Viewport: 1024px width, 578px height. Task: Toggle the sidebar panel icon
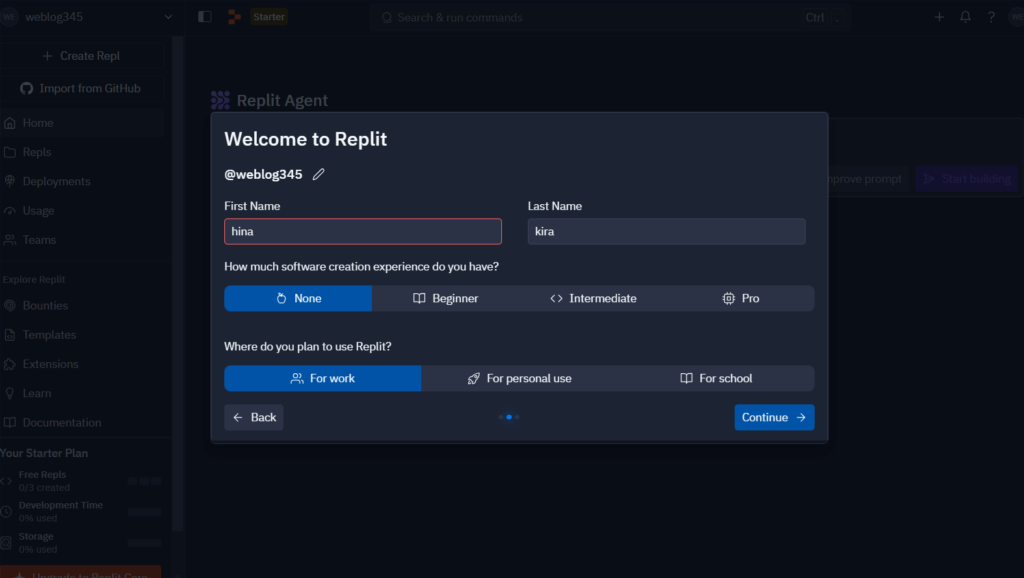pyautogui.click(x=205, y=17)
